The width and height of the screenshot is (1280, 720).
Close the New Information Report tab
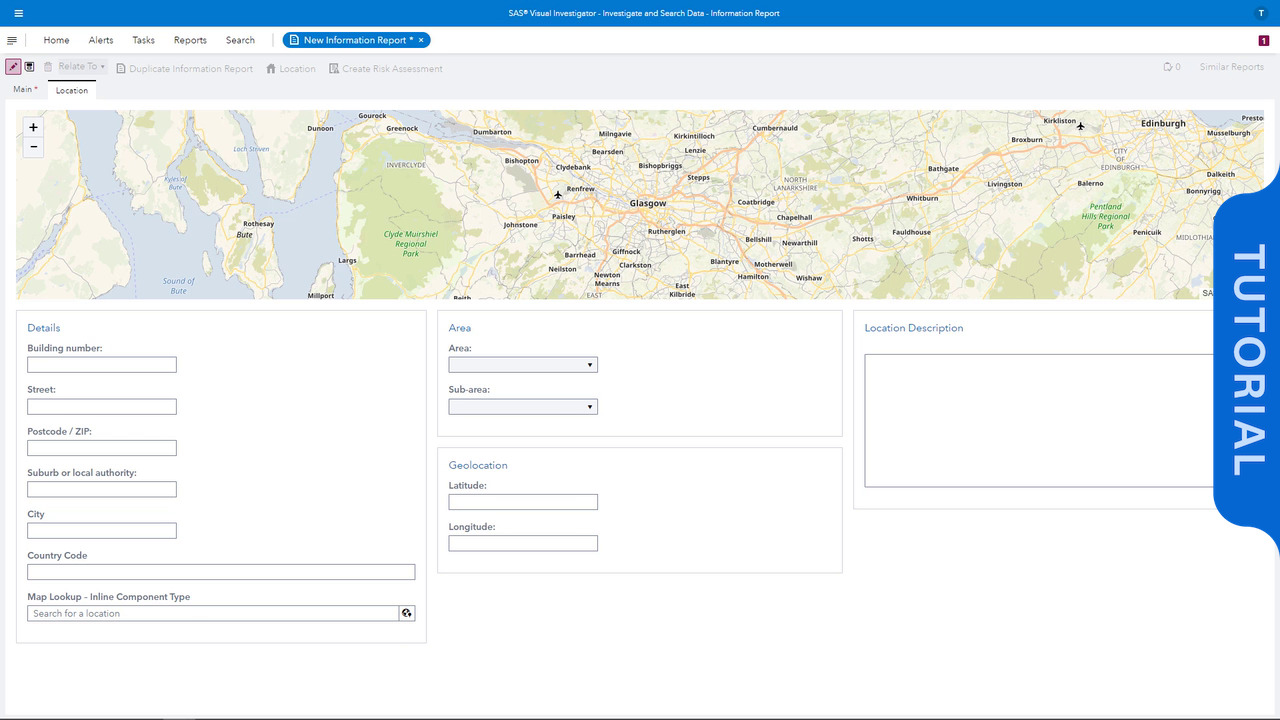[x=421, y=40]
